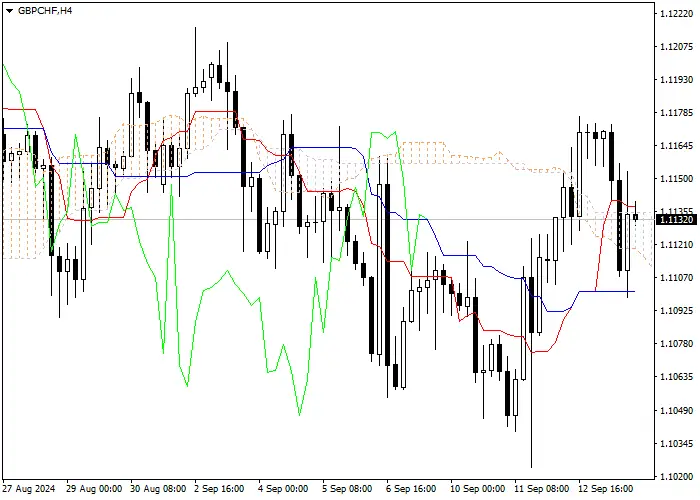Click the 1.10635 price axis label

(x=676, y=377)
